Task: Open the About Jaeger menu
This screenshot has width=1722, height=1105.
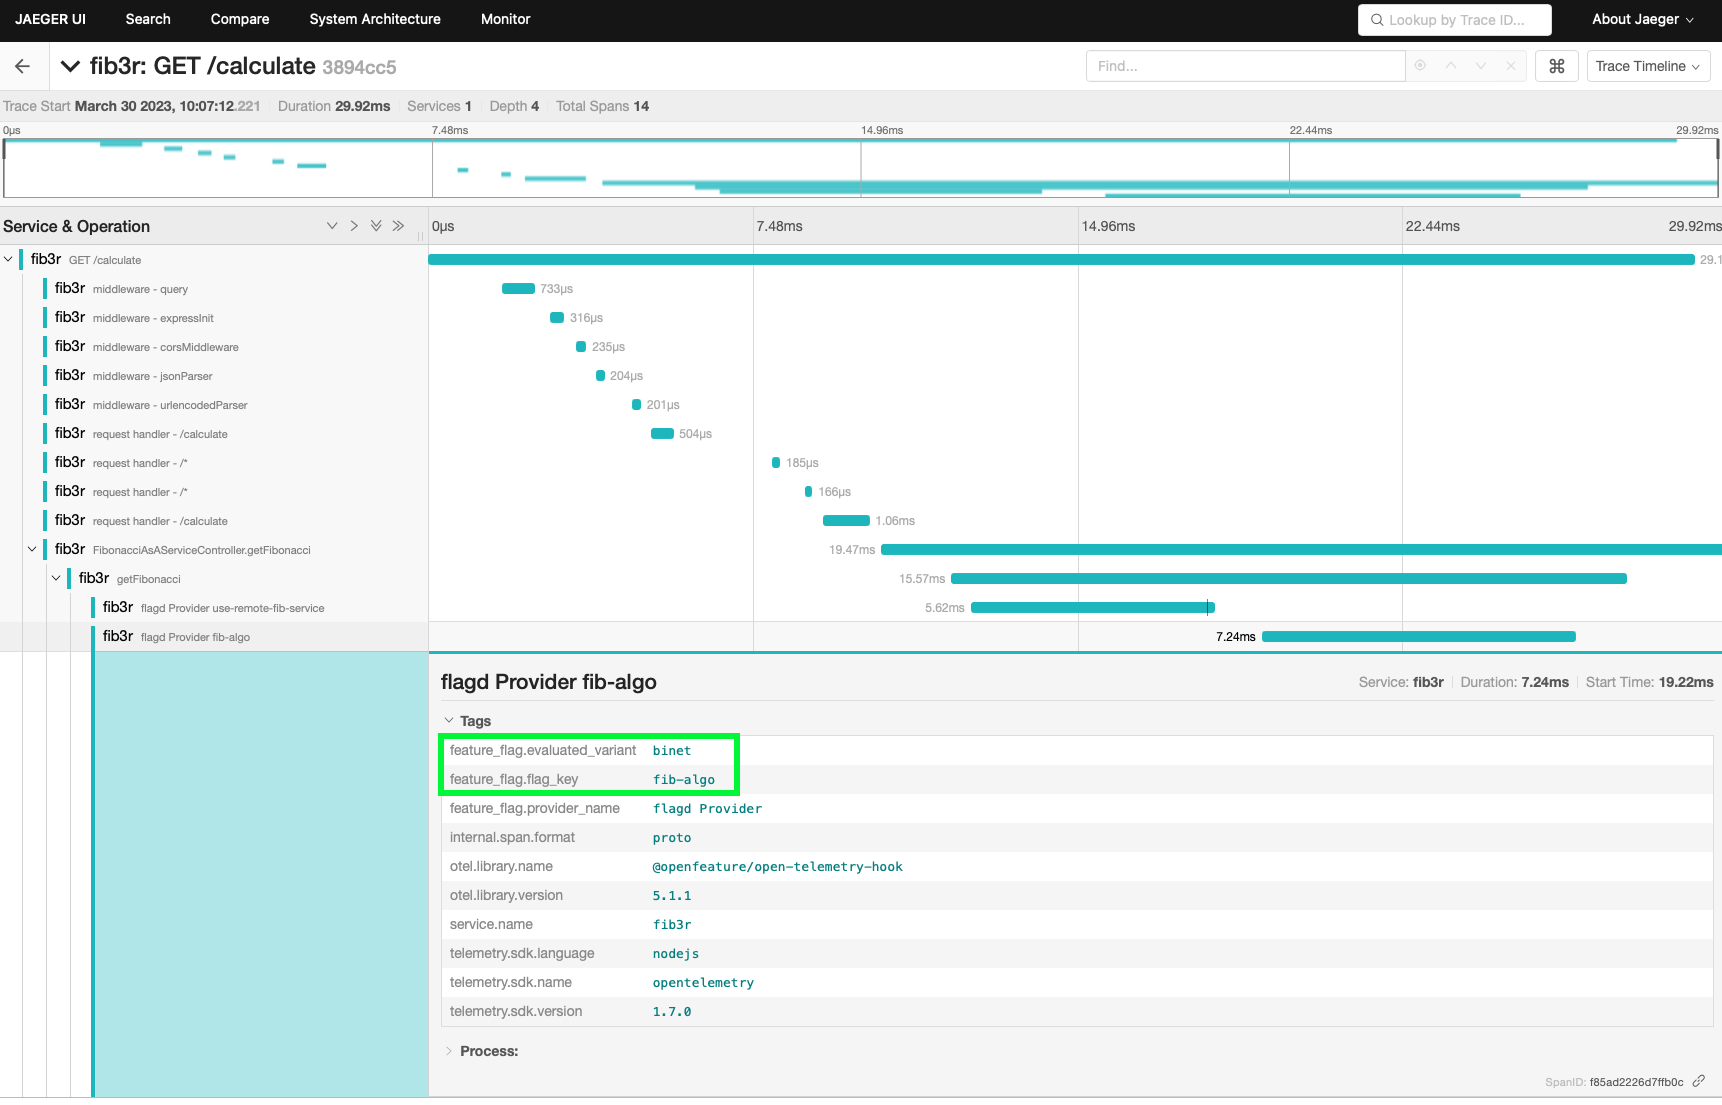Action: [x=1642, y=20]
